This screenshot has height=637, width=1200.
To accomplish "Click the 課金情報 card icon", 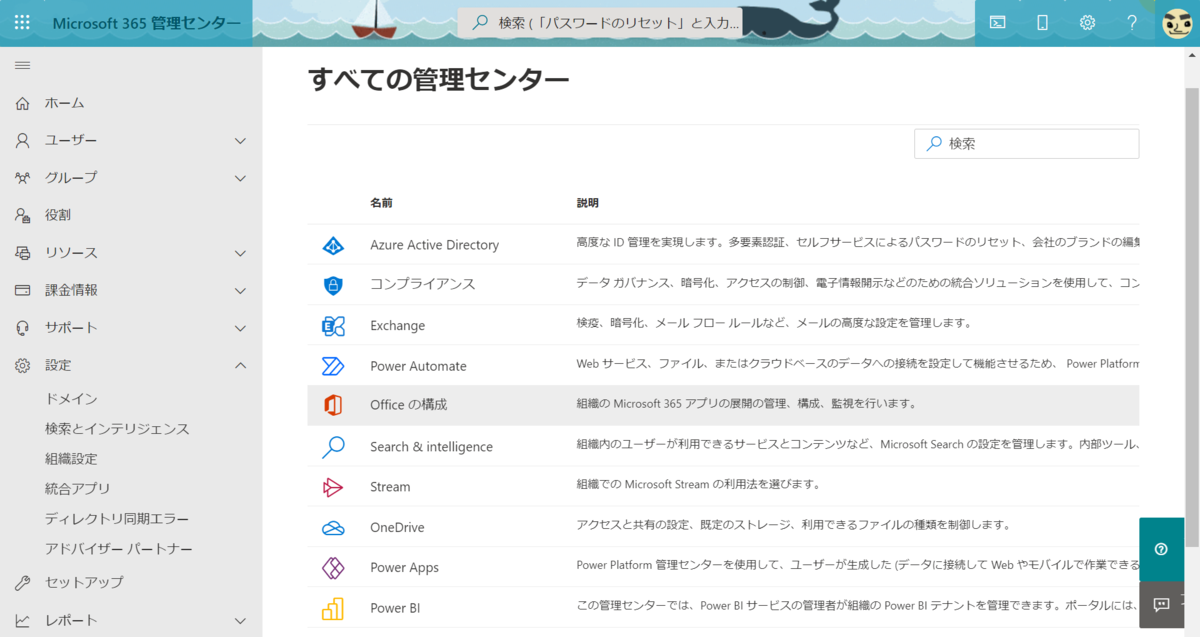I will tap(23, 290).
